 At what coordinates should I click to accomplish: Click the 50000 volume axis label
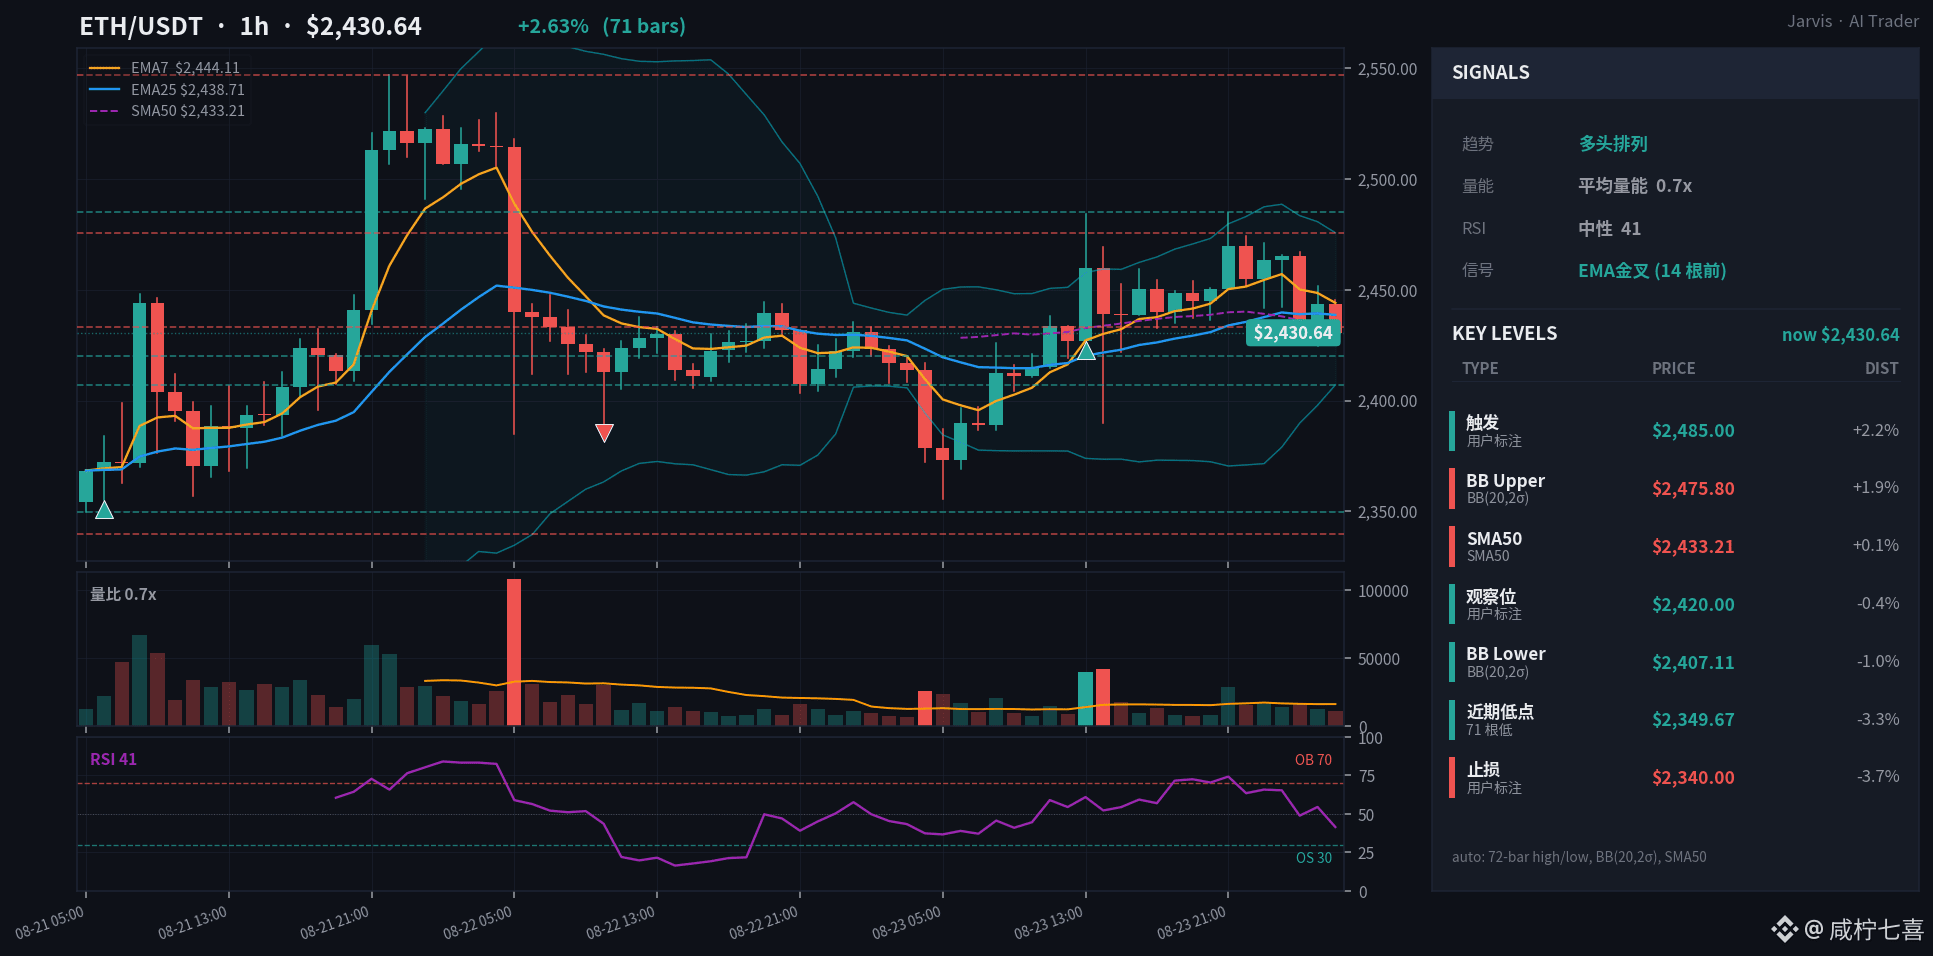1378,659
